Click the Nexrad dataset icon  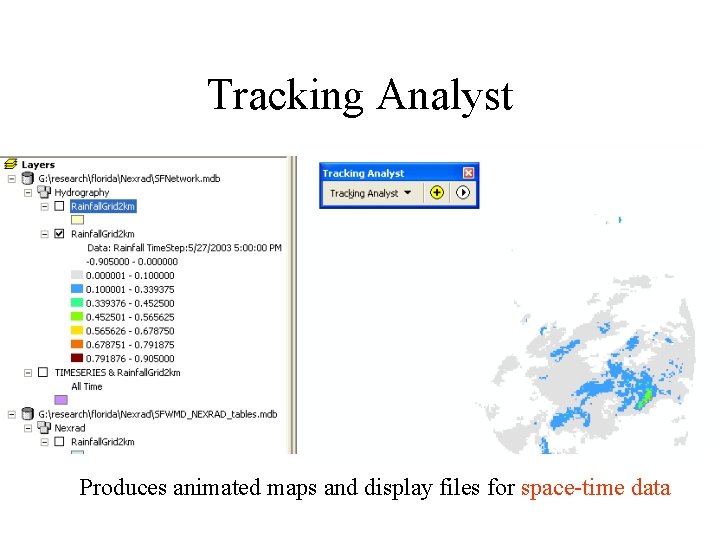(x=44, y=428)
